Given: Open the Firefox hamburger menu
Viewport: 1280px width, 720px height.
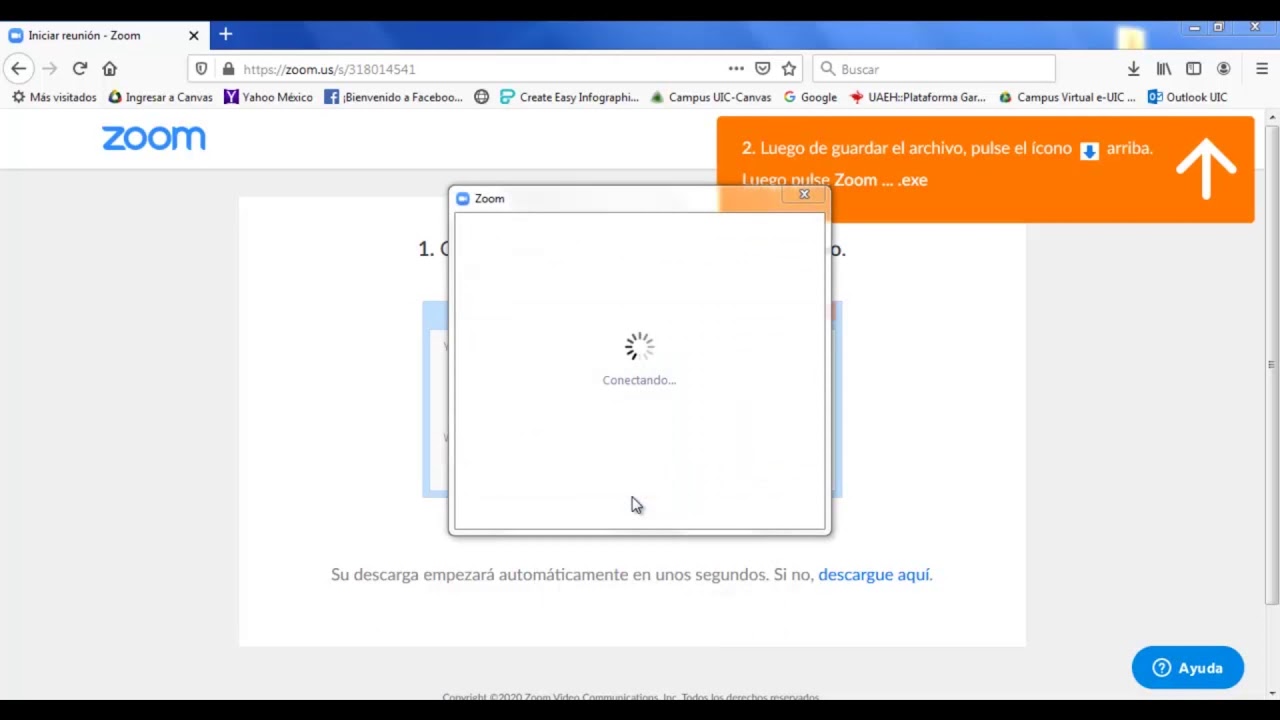Looking at the screenshot, I should coord(1261,69).
